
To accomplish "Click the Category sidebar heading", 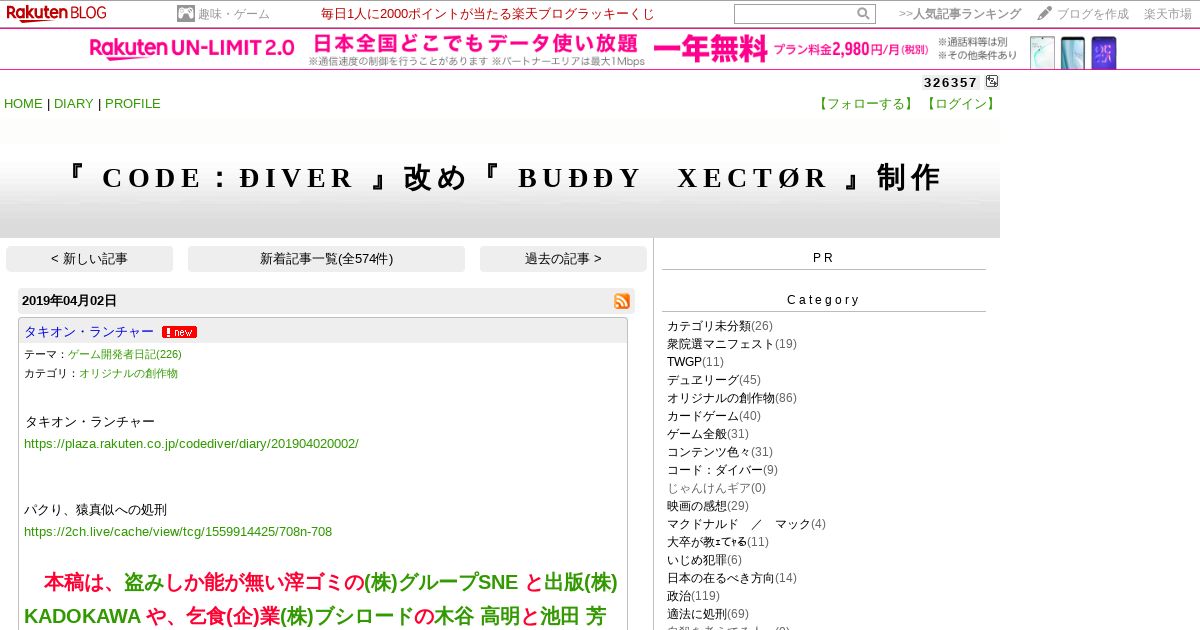I will (823, 300).
